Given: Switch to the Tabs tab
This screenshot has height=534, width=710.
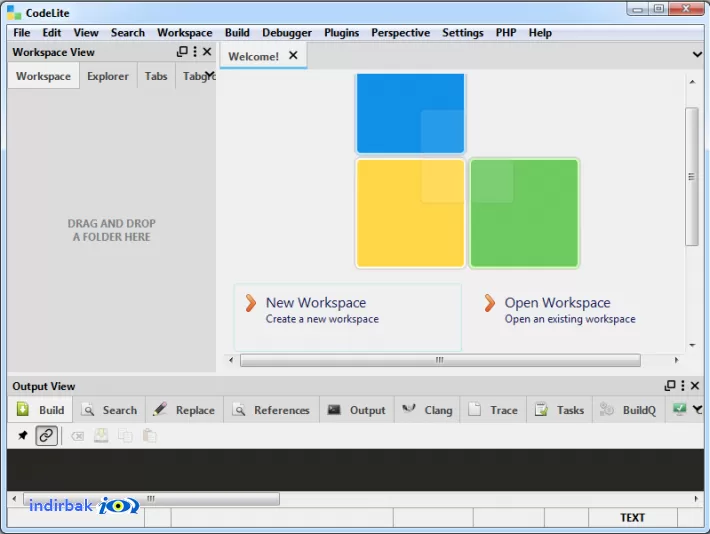Looking at the screenshot, I should pos(156,76).
